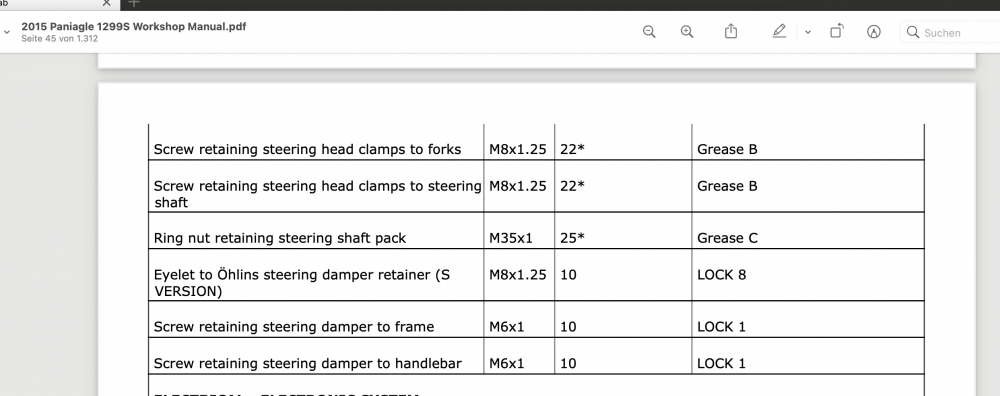Open a new tab with plus button
The image size is (1000, 396).
133,3
